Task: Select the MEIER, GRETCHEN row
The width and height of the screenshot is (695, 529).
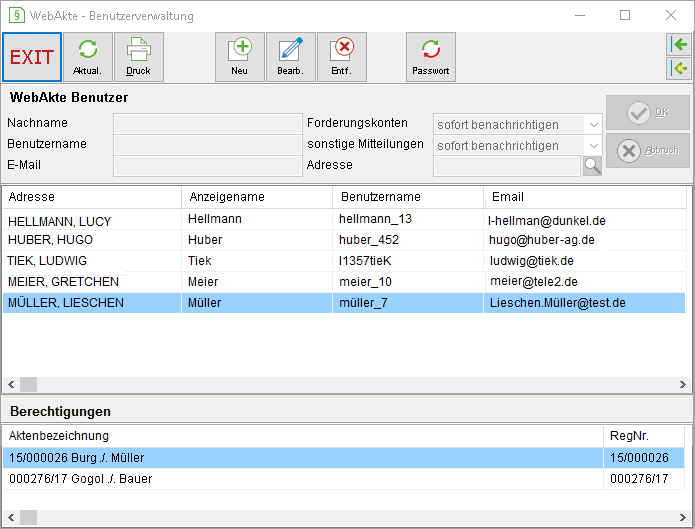Action: [x=344, y=282]
